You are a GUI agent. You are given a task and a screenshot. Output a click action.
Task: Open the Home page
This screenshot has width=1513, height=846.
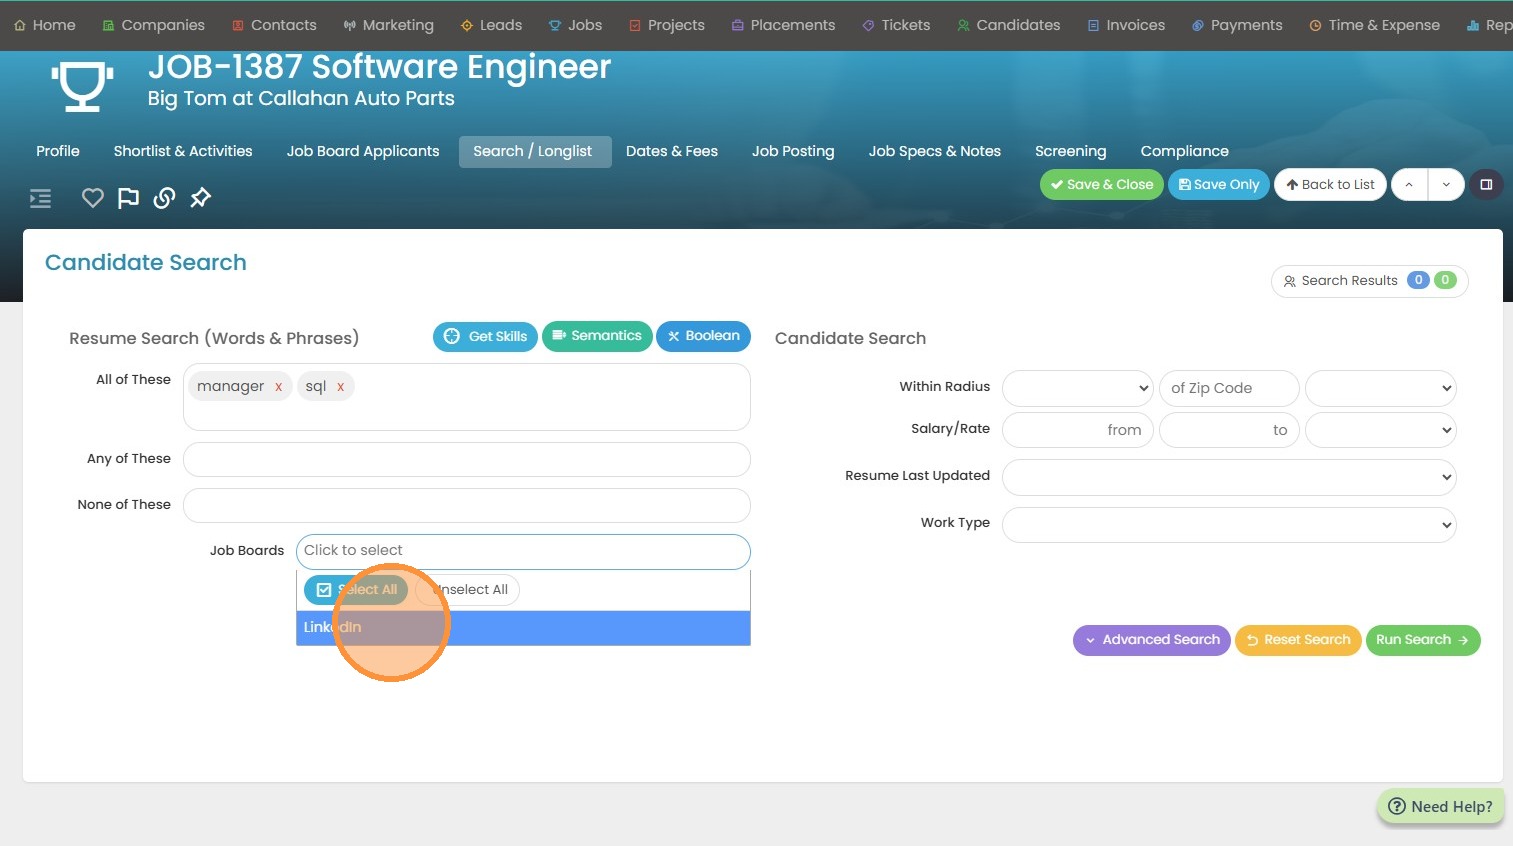[x=45, y=25]
